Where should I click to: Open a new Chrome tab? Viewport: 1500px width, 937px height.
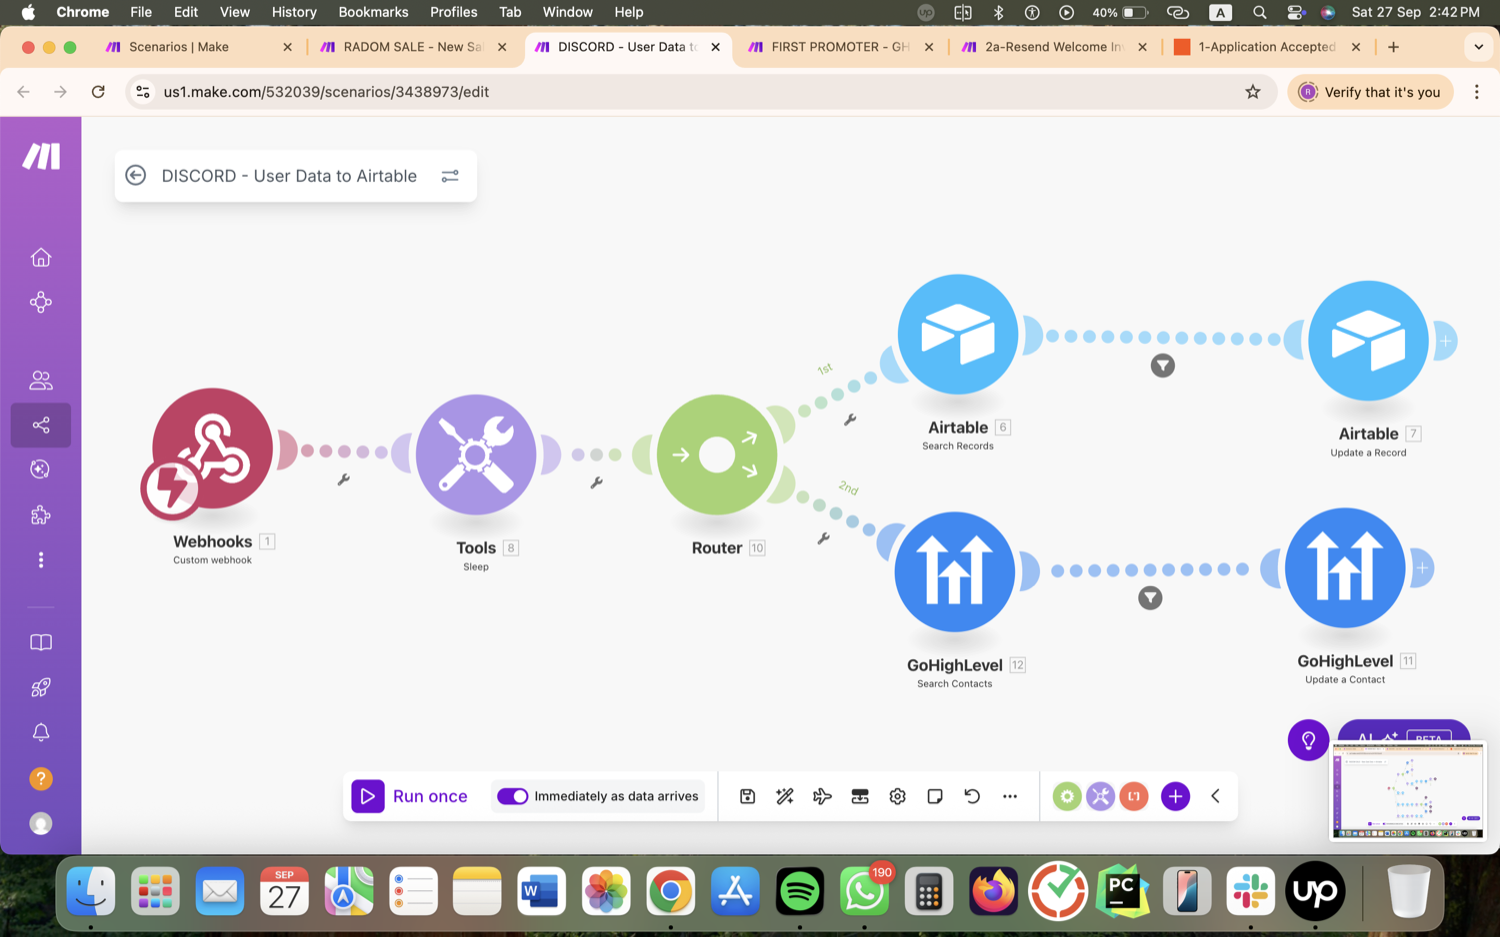click(x=1393, y=47)
